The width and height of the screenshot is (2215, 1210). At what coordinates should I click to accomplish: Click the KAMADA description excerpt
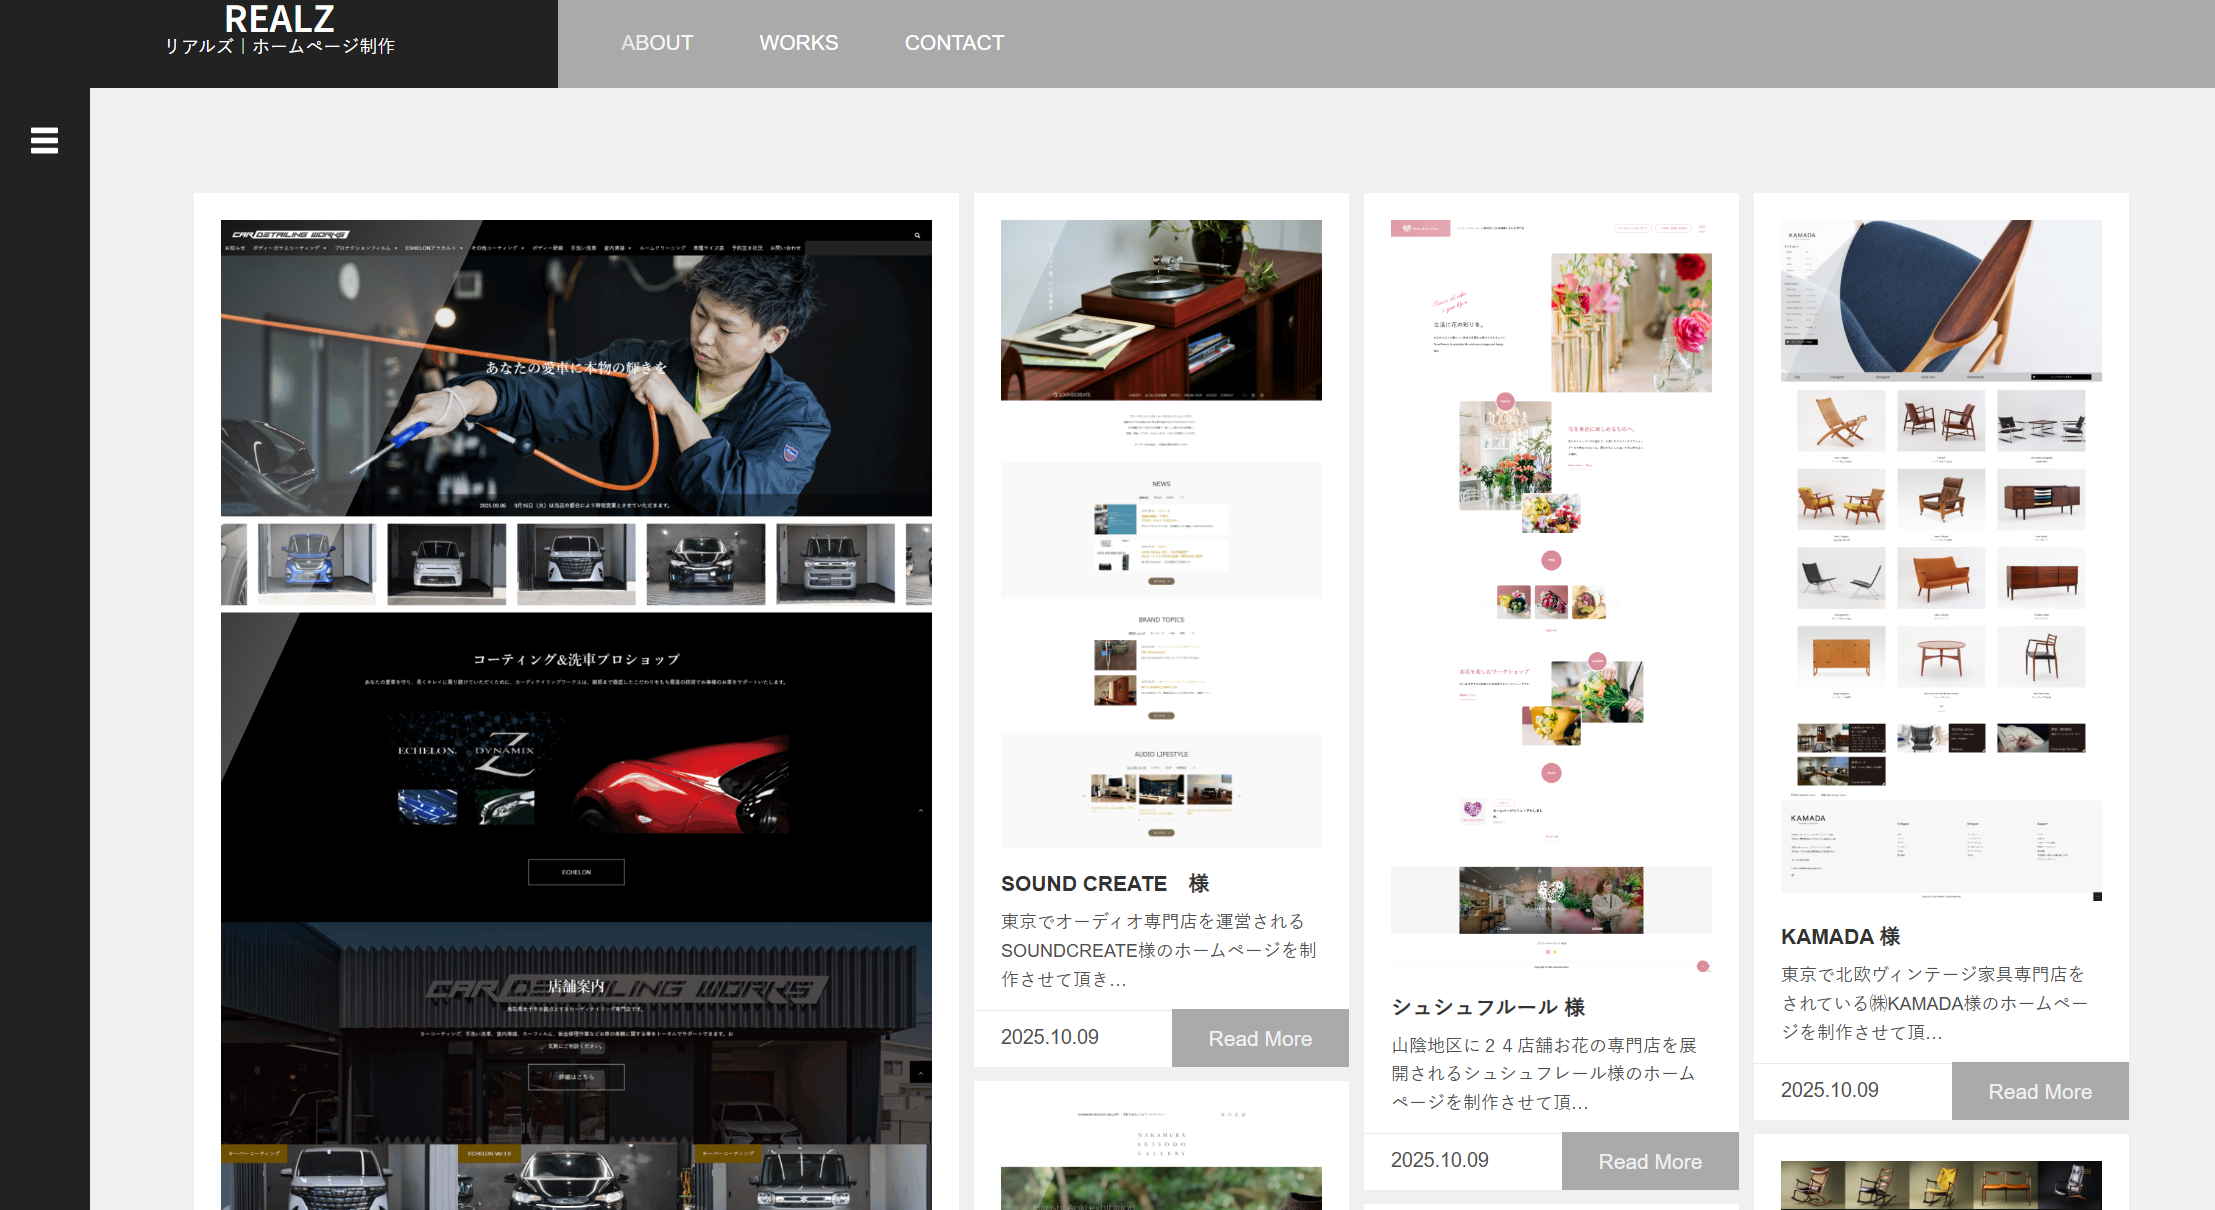[x=1934, y=1003]
